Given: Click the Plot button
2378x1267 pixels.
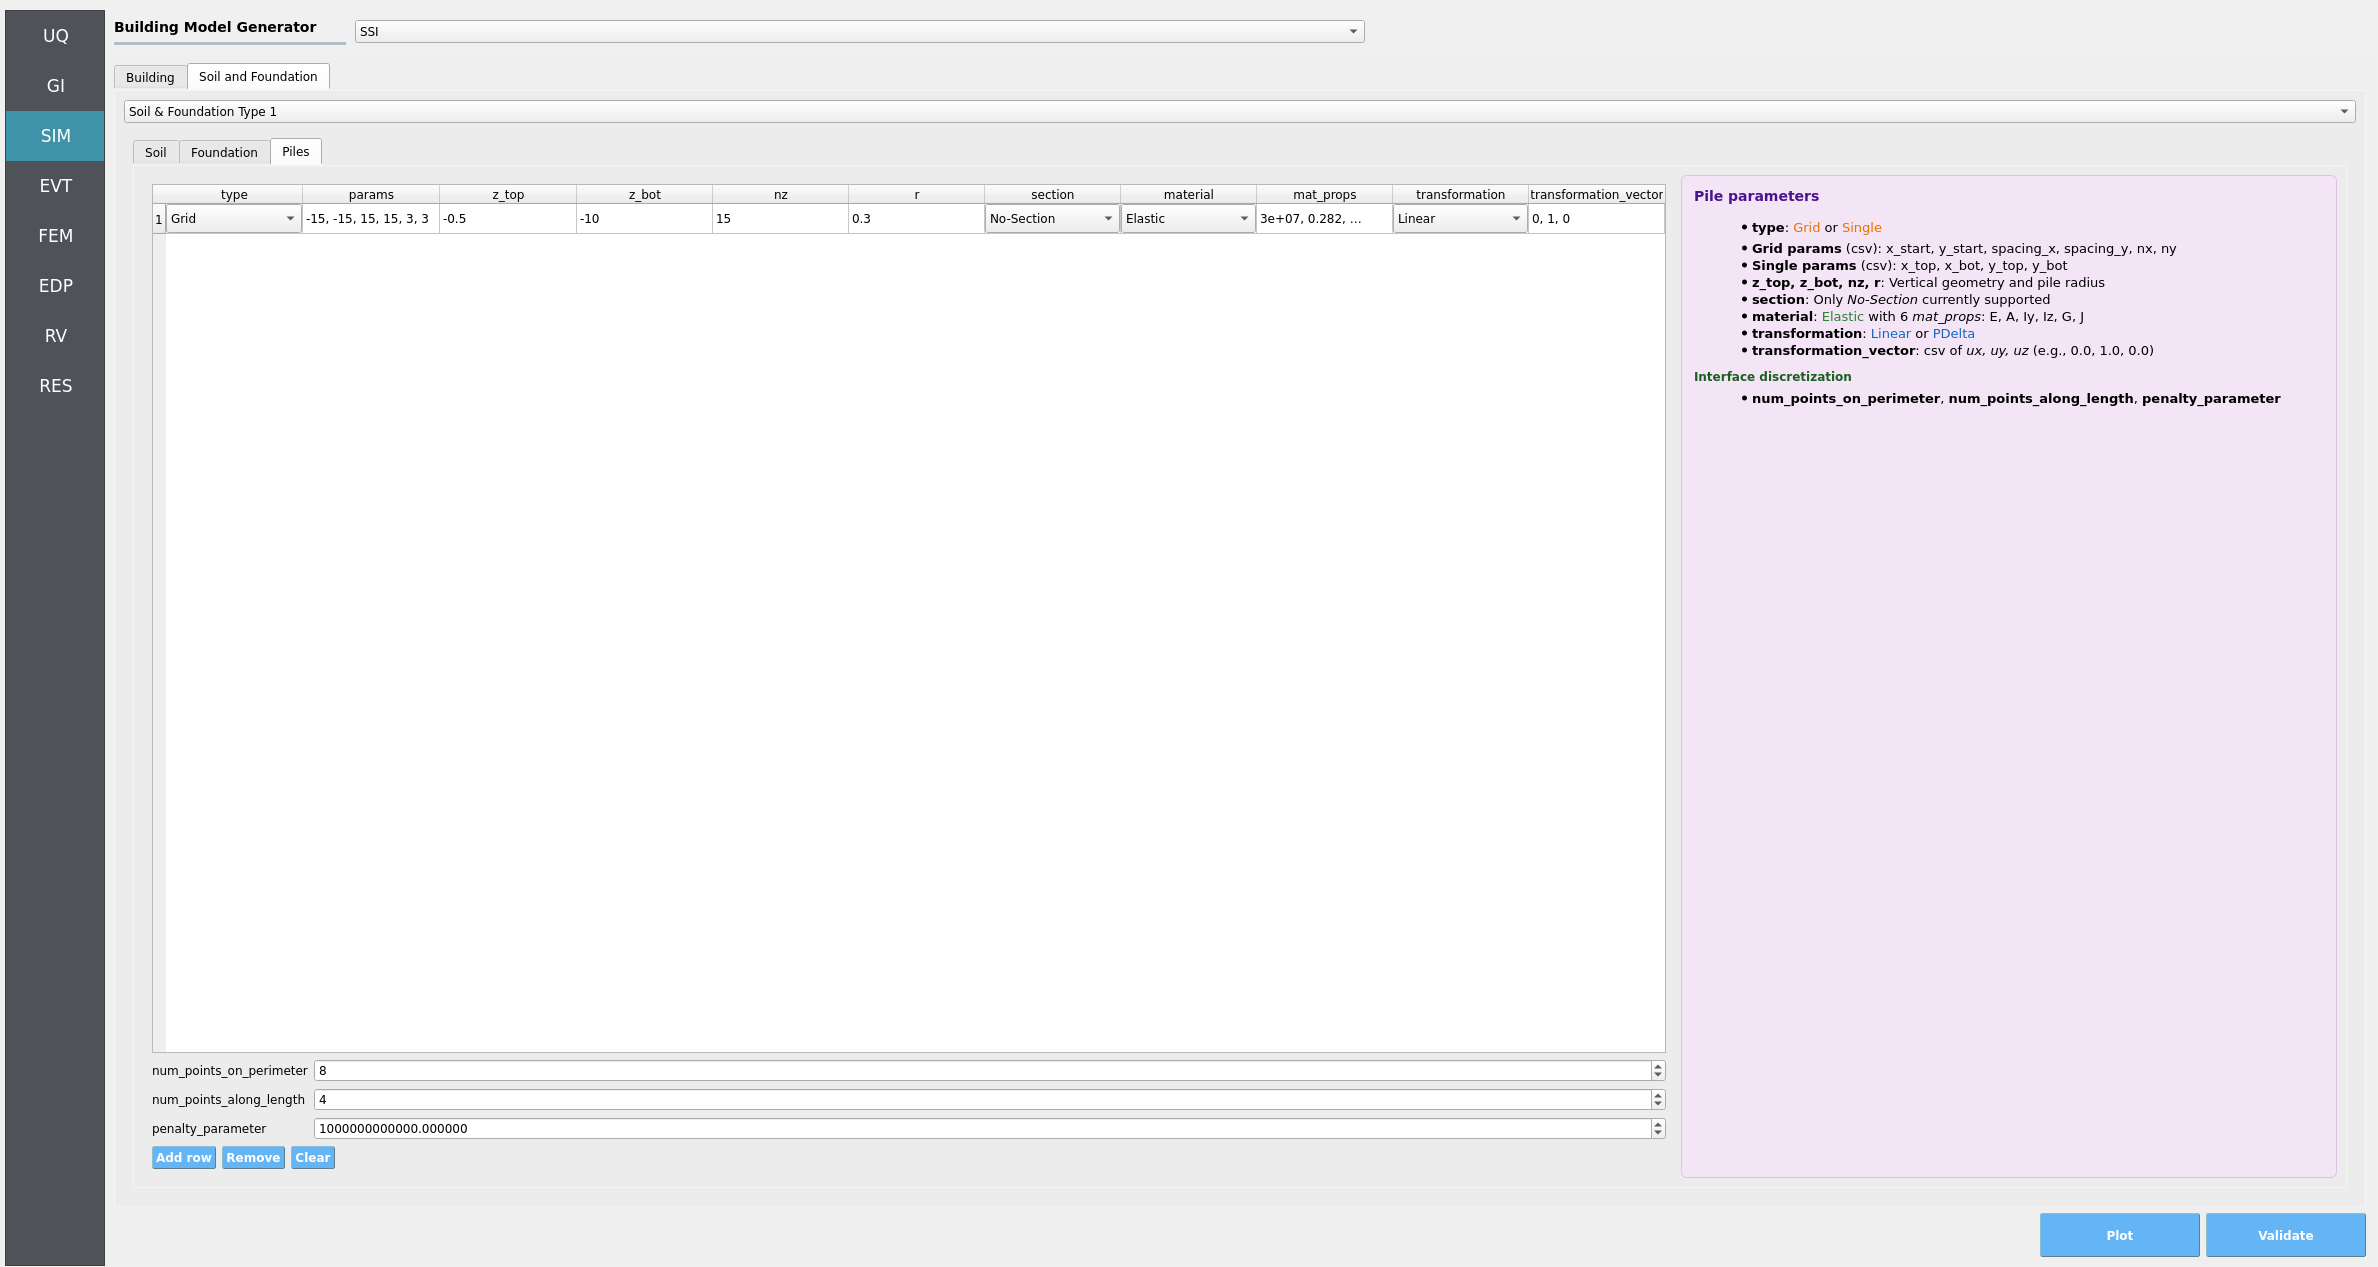Looking at the screenshot, I should click(x=2118, y=1236).
